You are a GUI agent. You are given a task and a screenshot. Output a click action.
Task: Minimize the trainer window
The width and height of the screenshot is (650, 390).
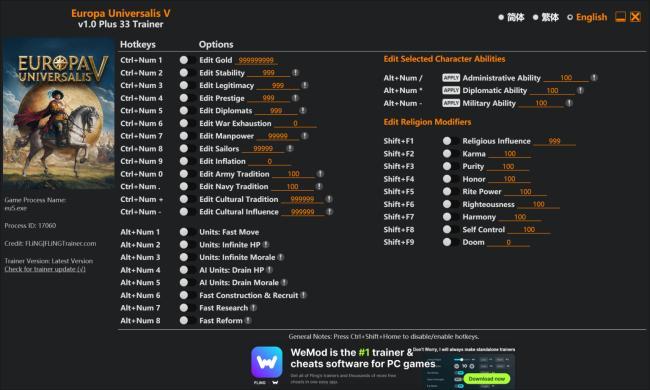pyautogui.click(x=620, y=17)
